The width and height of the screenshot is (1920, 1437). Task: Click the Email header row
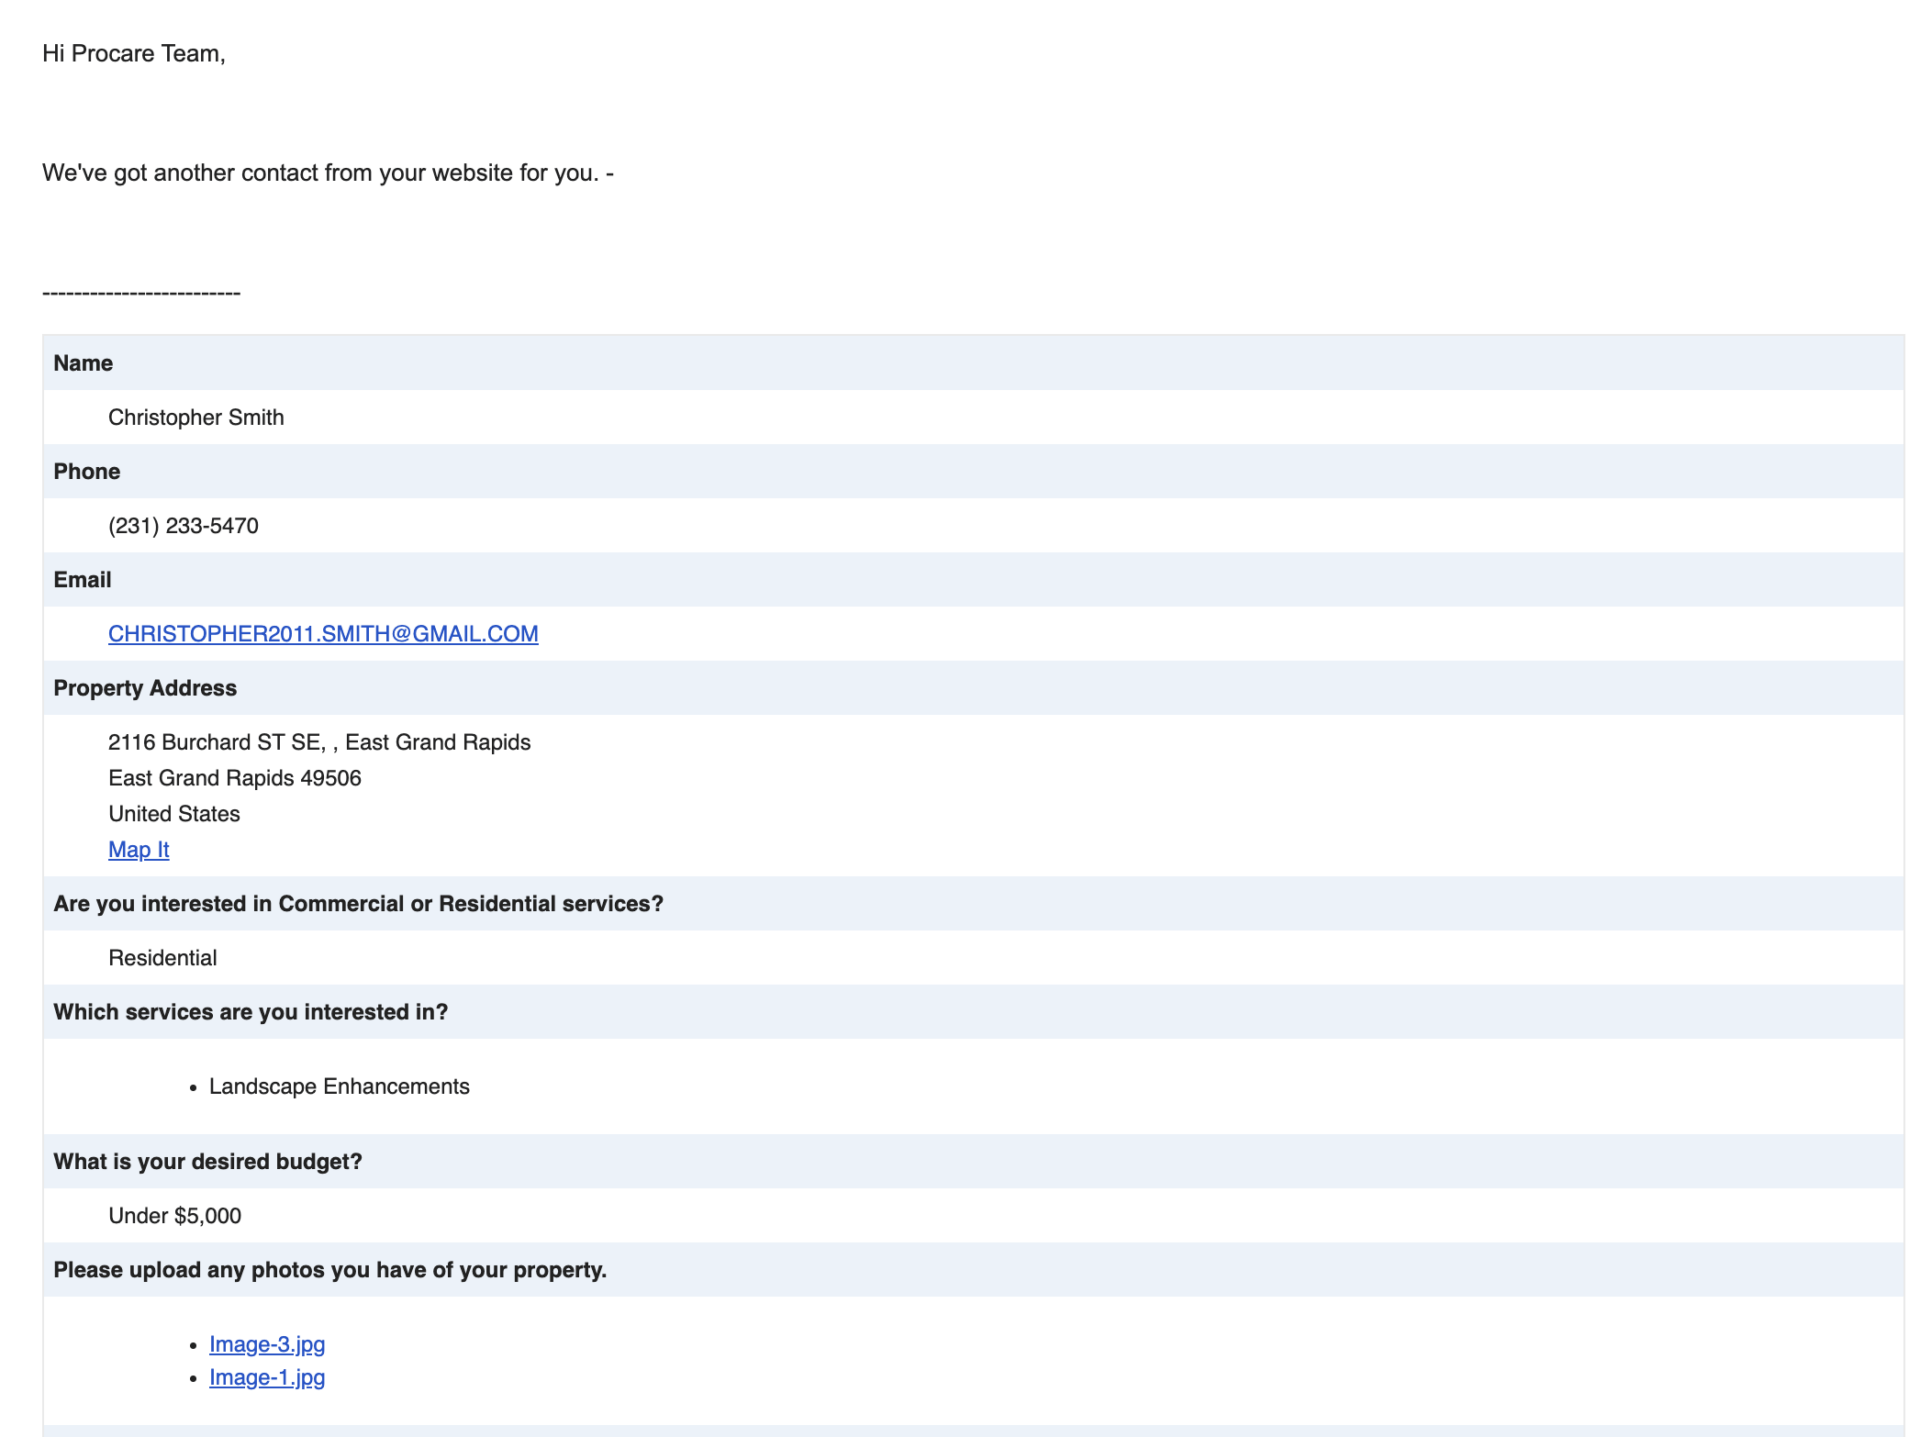(x=82, y=579)
